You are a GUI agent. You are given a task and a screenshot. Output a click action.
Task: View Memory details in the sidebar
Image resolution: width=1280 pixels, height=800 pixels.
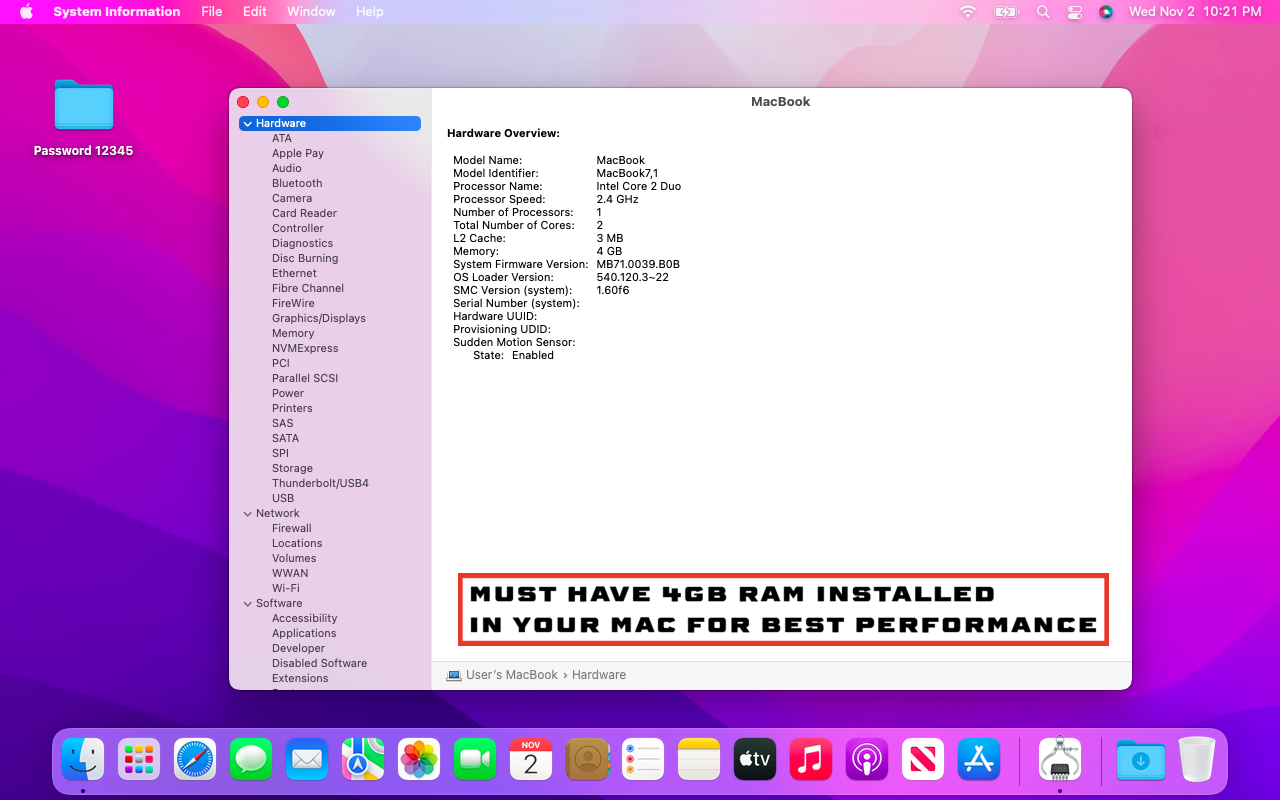[293, 334]
